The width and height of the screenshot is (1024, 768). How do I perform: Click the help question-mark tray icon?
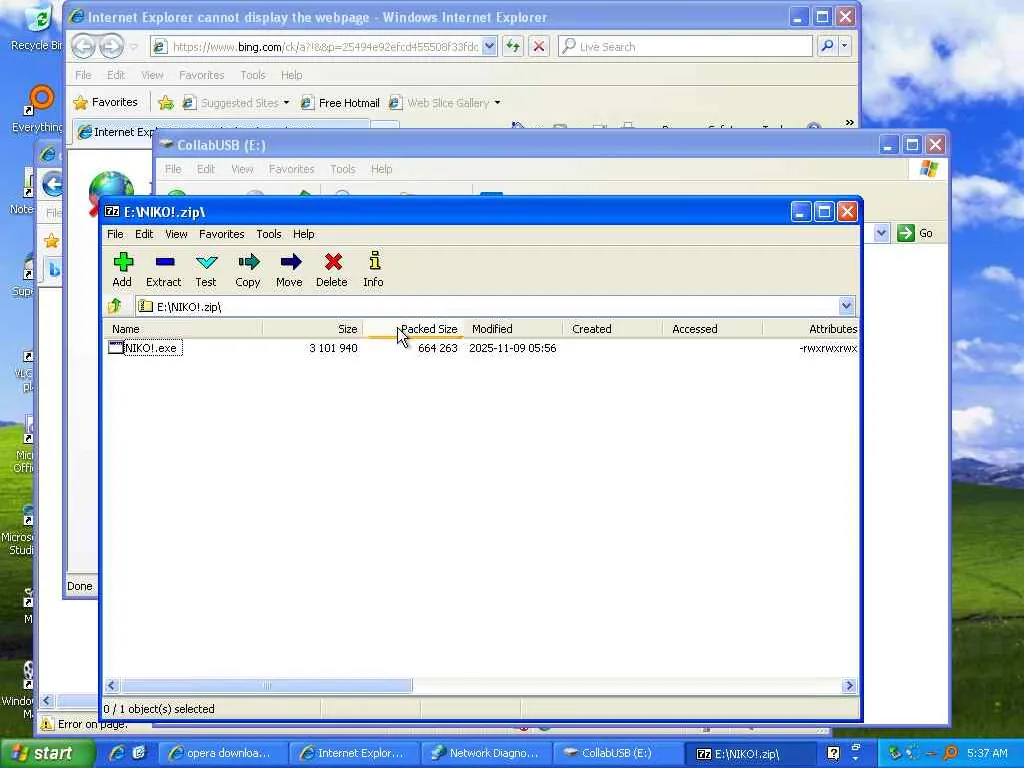[x=833, y=753]
